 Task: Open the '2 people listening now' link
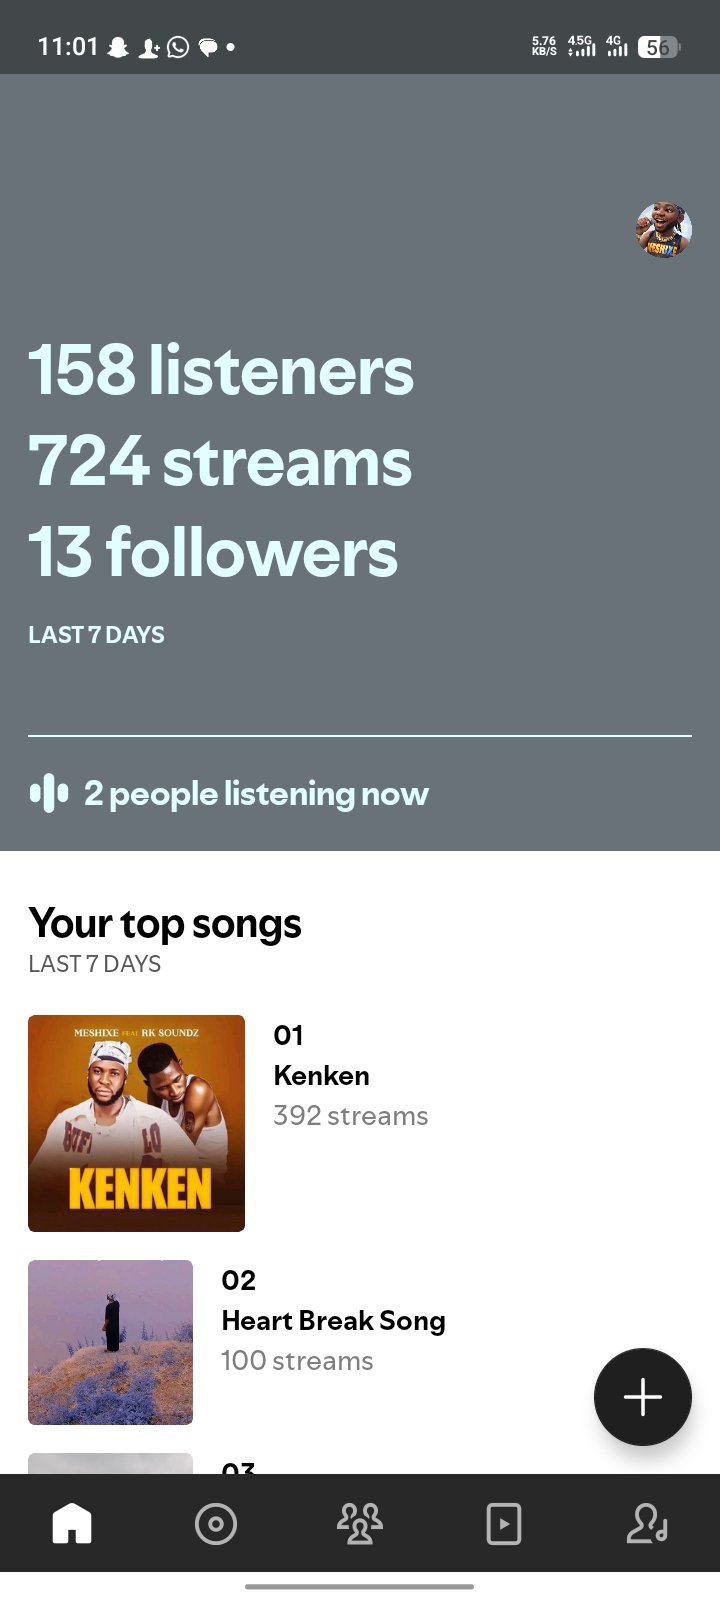(x=256, y=794)
